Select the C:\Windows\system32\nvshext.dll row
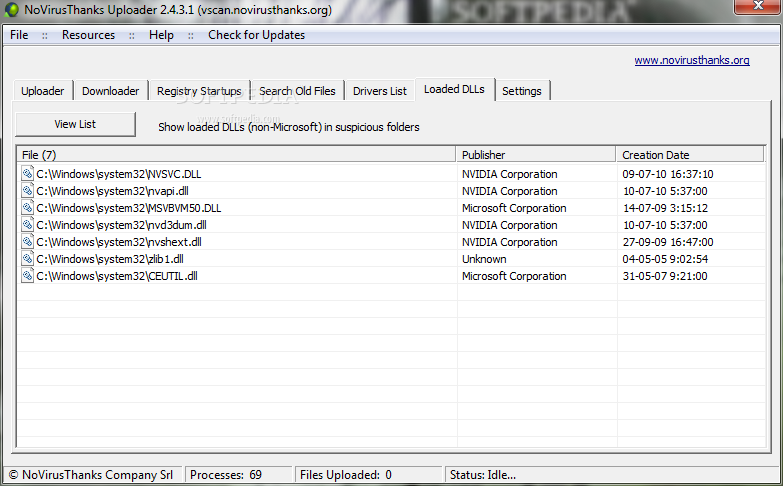Viewport: 783px width, 486px height. click(x=392, y=242)
